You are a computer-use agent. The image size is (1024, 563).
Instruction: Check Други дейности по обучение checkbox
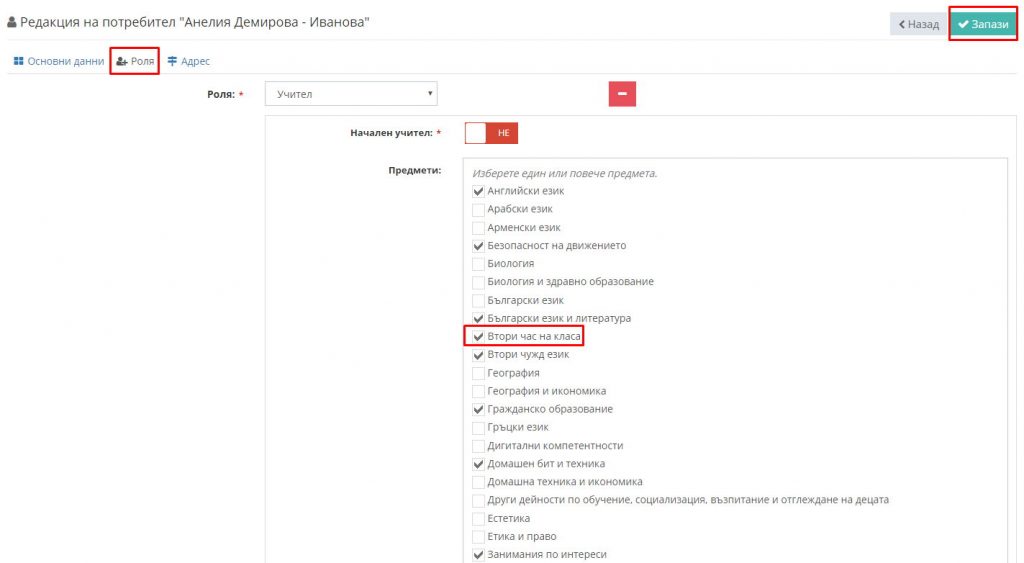click(x=478, y=500)
